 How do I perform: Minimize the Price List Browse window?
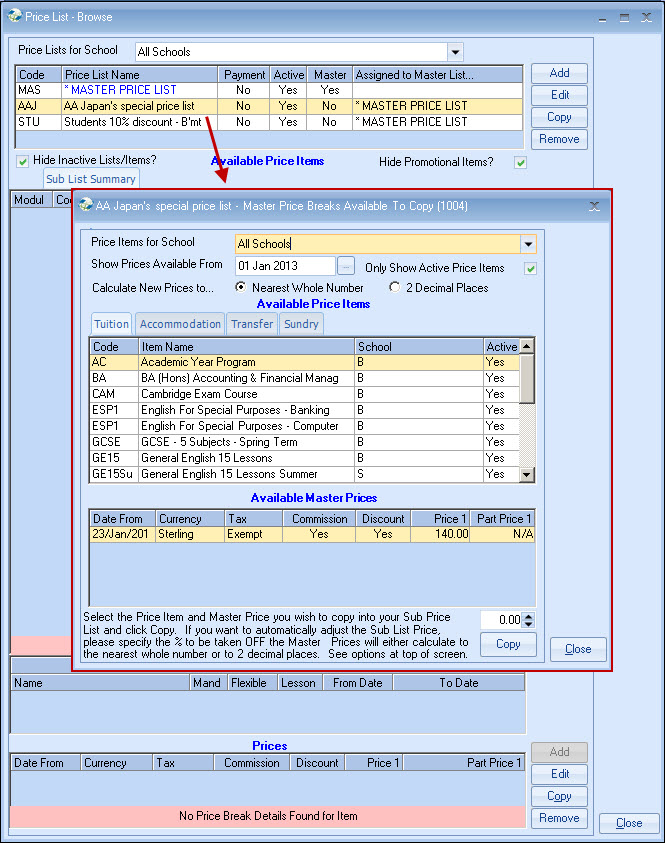[x=602, y=17]
